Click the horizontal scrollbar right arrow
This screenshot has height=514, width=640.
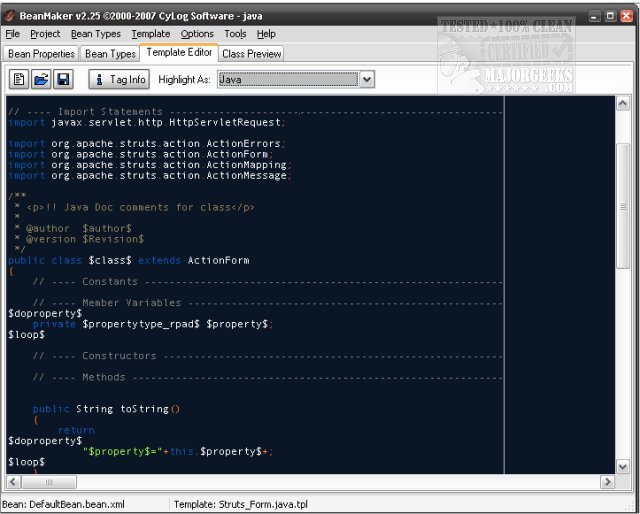[x=606, y=482]
